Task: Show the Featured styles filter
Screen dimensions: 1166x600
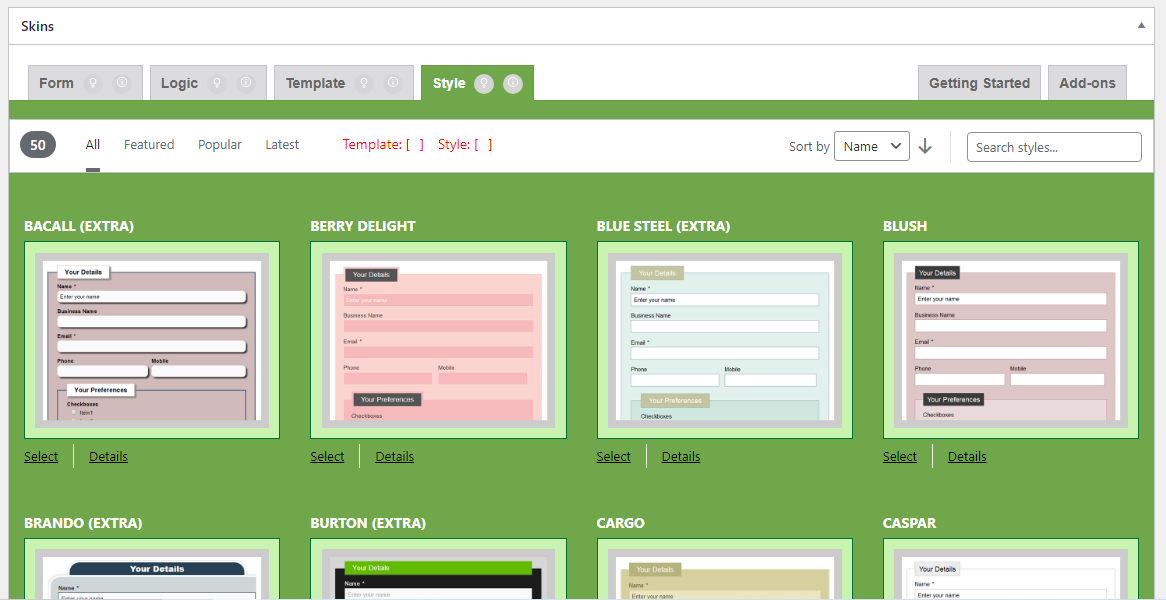Action: (149, 145)
